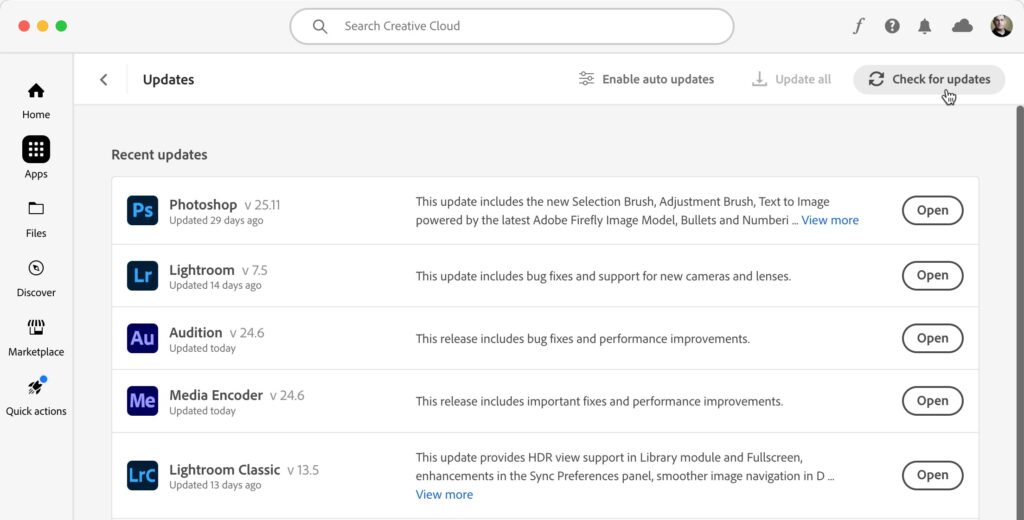Click the Photoshop app name text

click(x=203, y=204)
